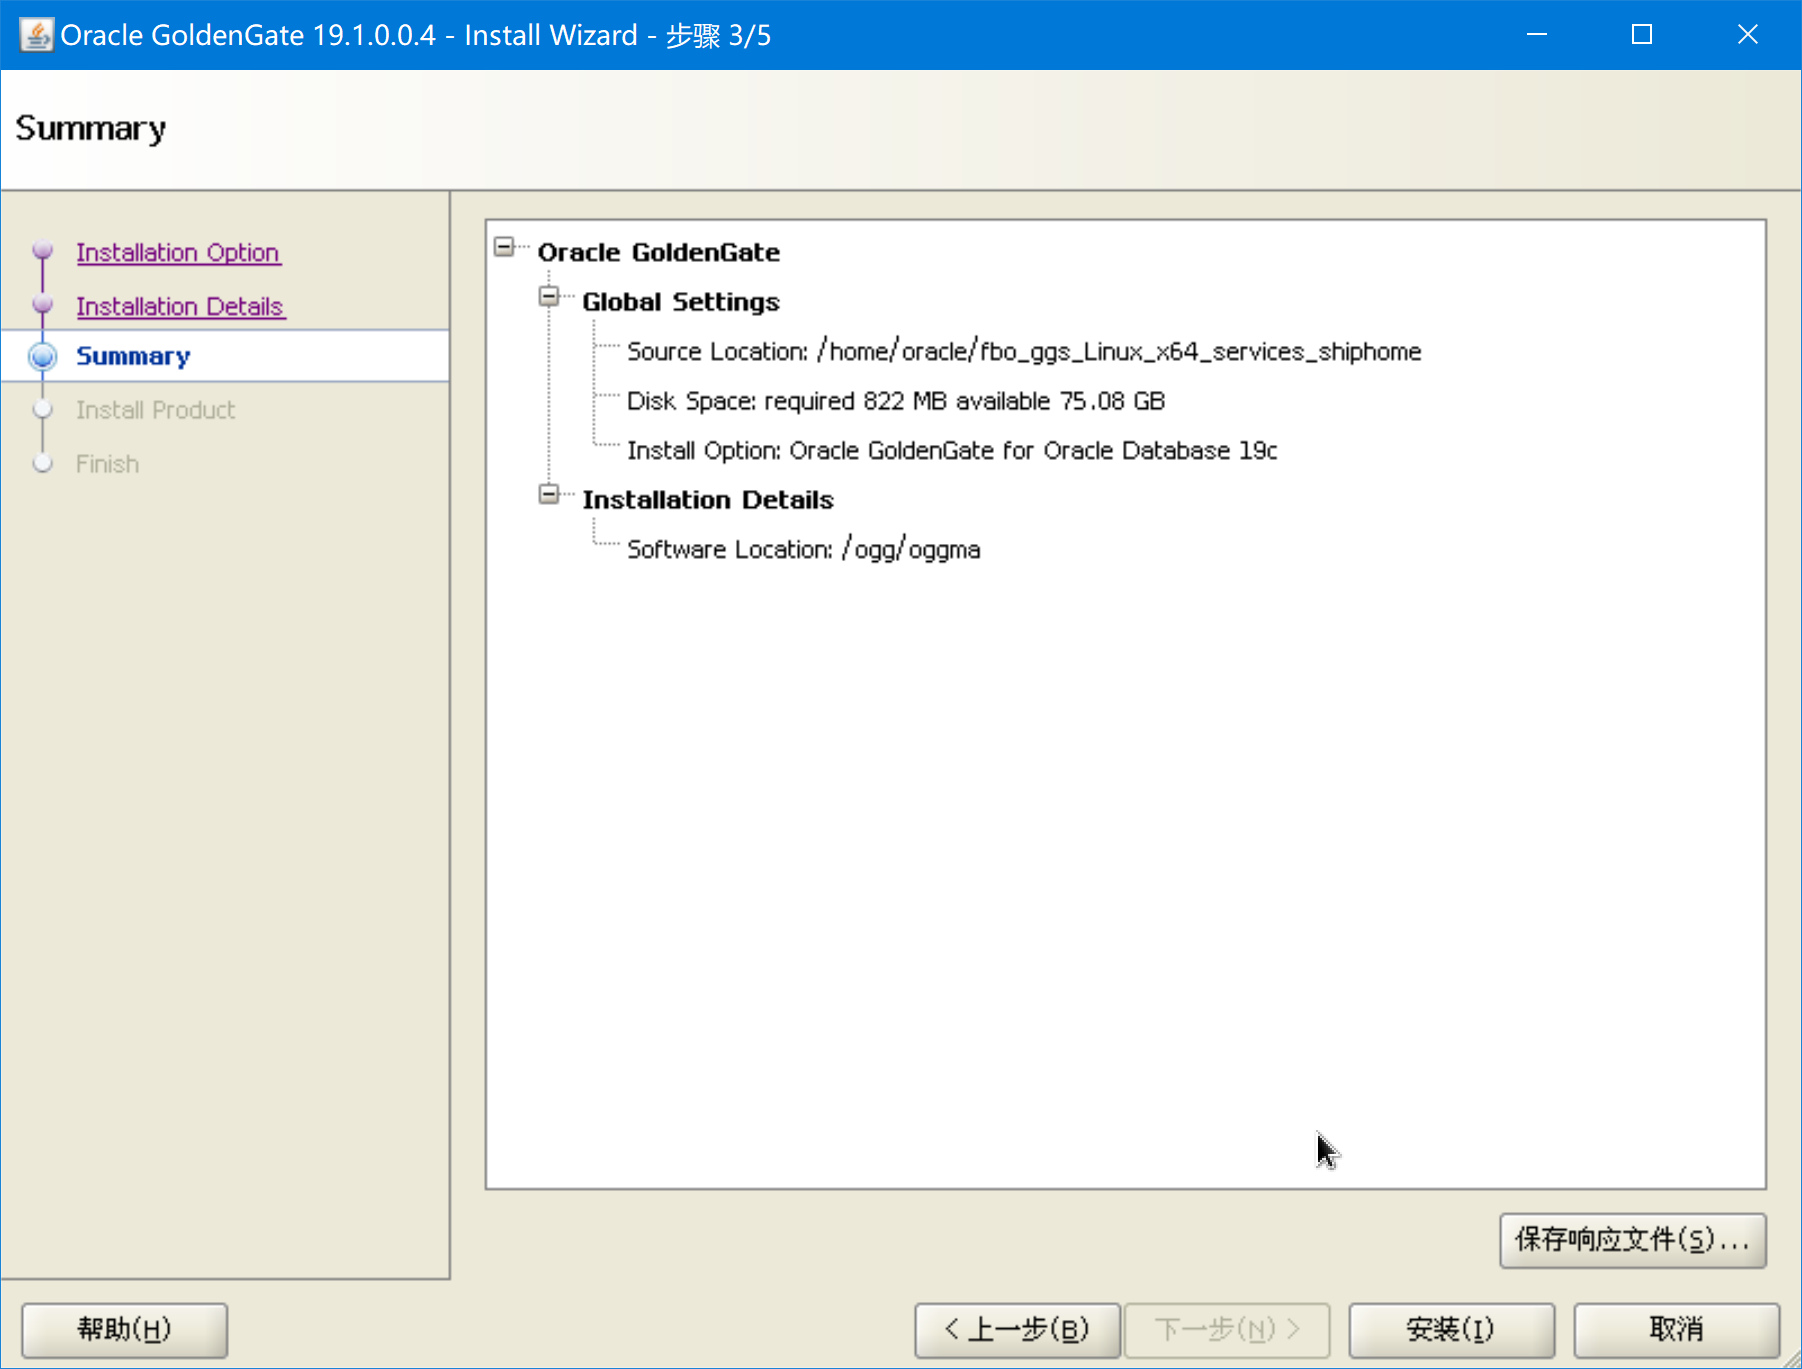Maximize the Install Wizard window

[x=1642, y=35]
